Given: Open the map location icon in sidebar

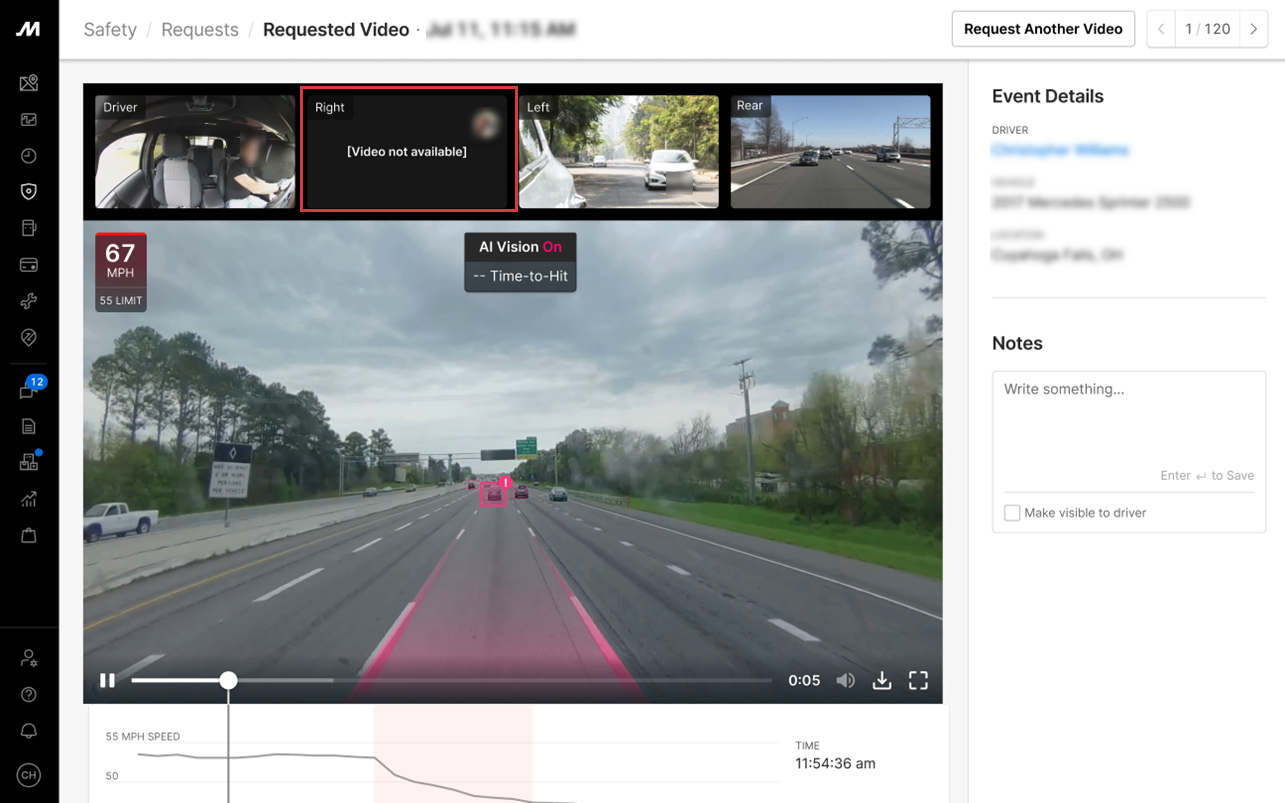Looking at the screenshot, I should (29, 83).
